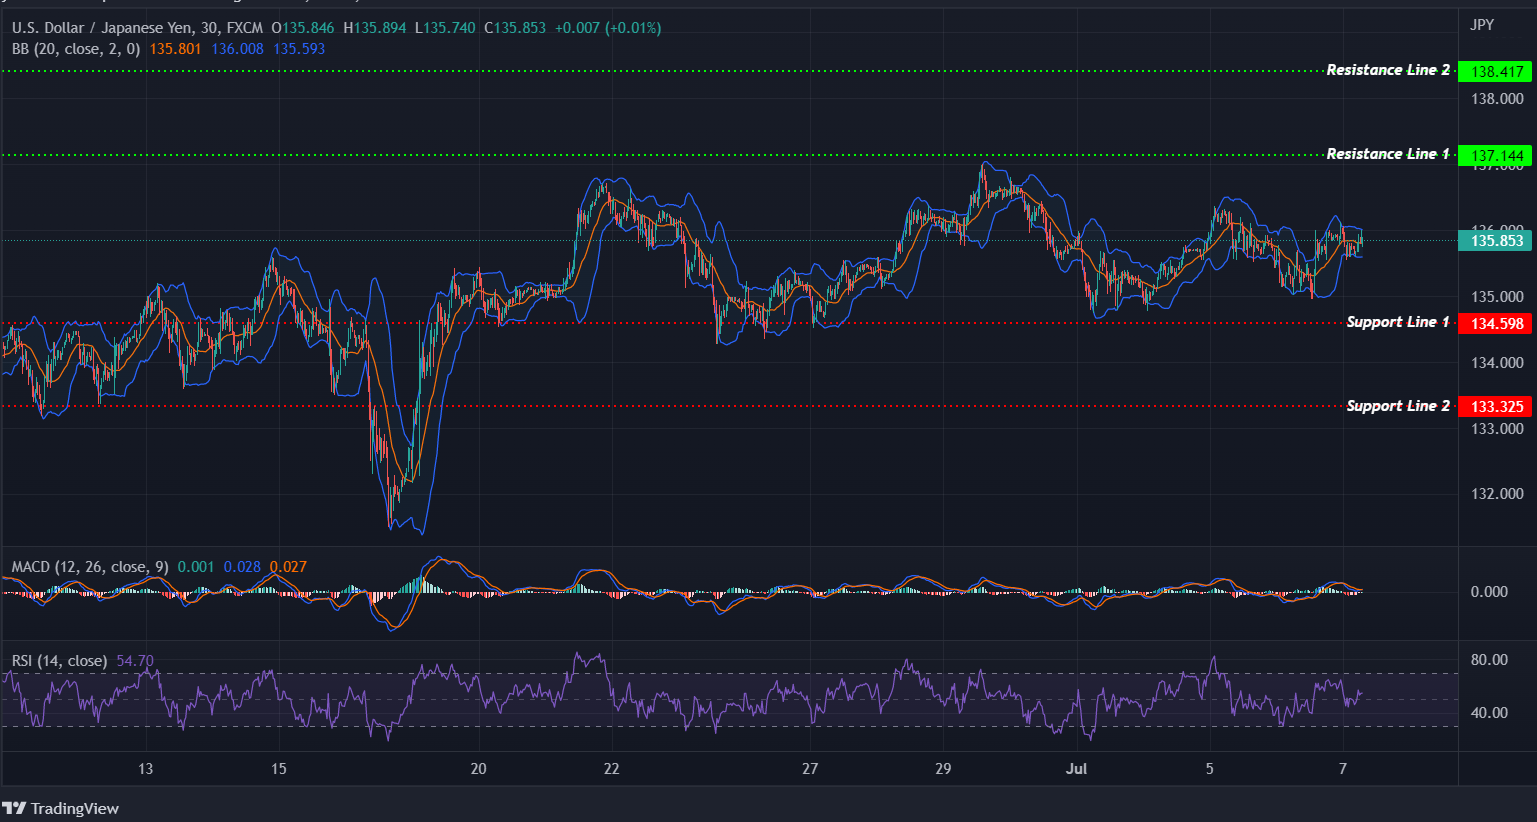Select the Jul label on the time axis
The height and width of the screenshot is (822, 1537).
[x=1077, y=770]
